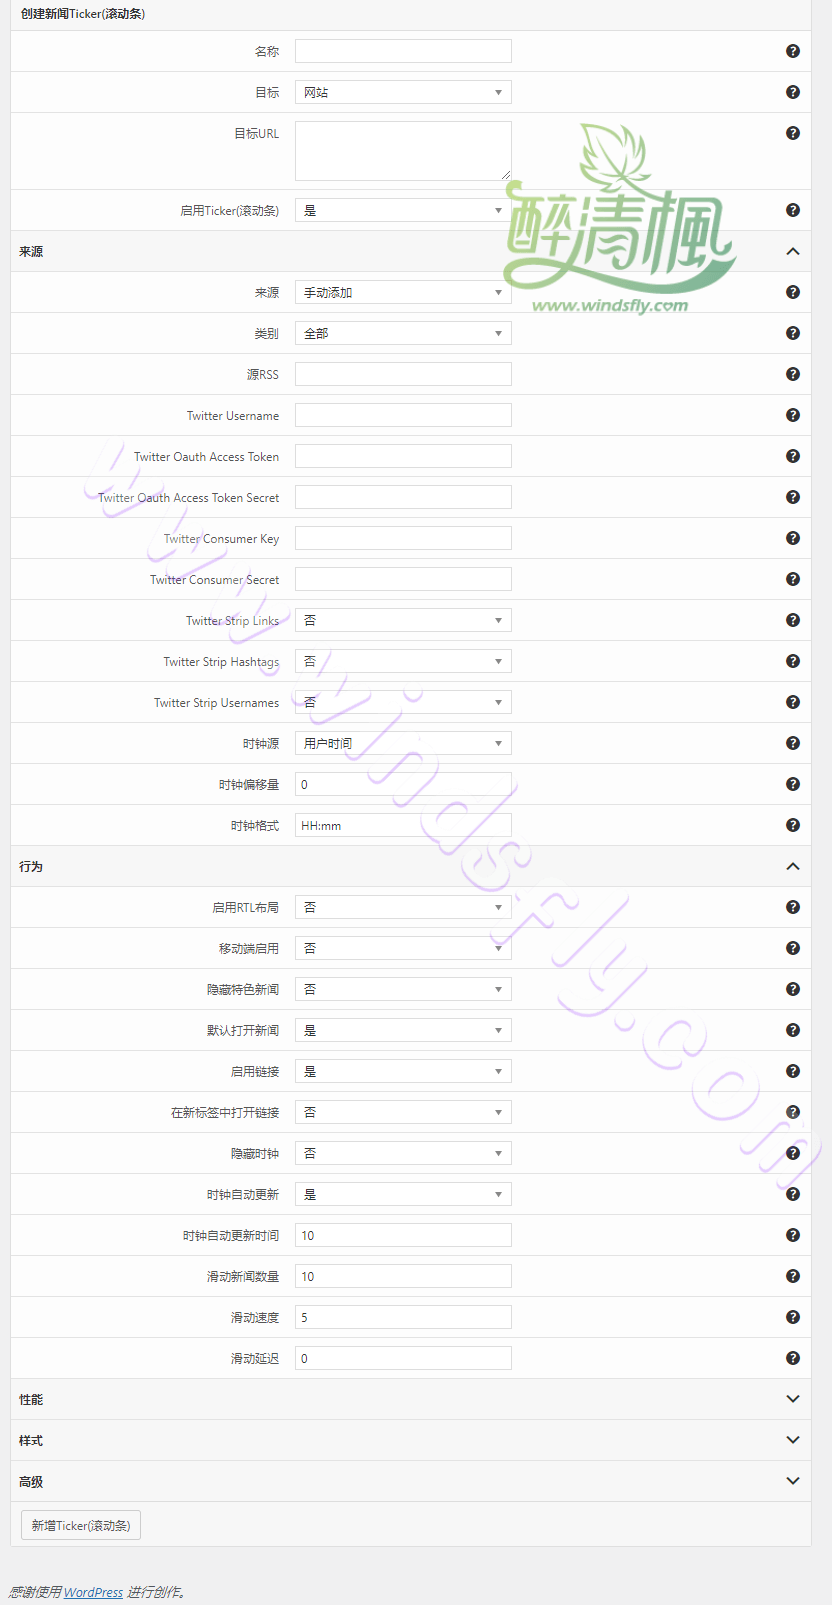The image size is (832, 1605).
Task: Click the help icon beside 名称 field
Action: (x=793, y=51)
